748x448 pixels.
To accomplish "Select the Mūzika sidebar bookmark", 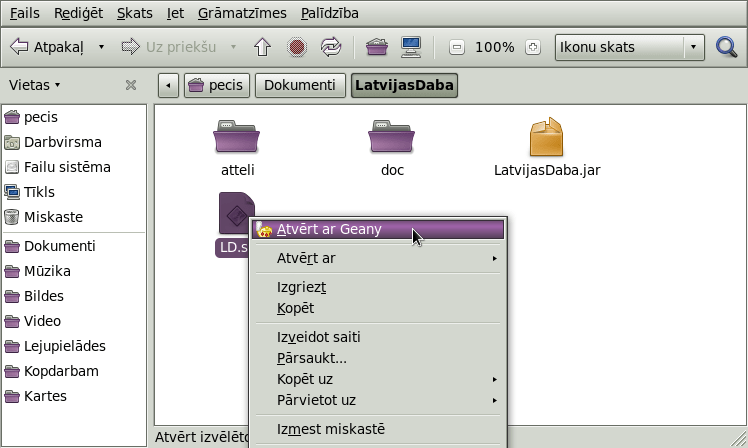I will point(74,271).
